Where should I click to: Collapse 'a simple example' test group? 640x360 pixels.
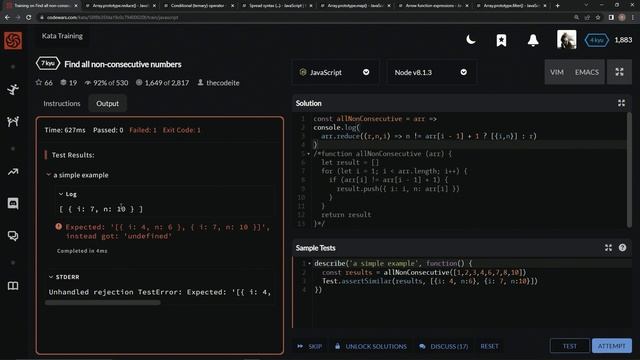click(x=49, y=175)
